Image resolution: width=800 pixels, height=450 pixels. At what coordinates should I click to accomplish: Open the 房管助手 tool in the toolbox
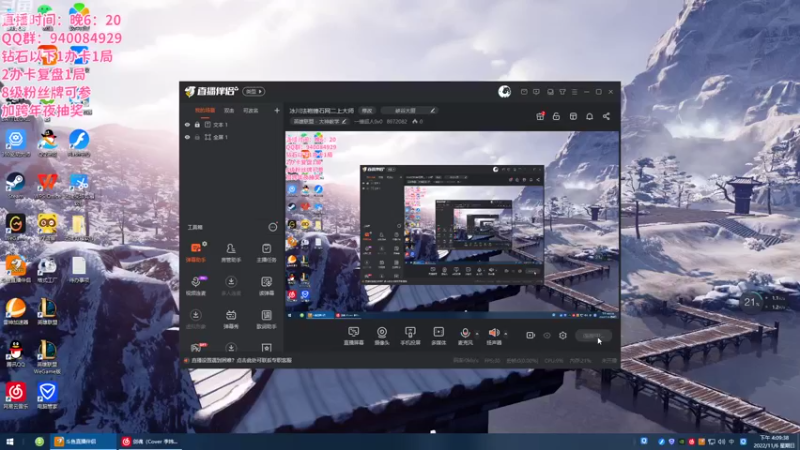(231, 253)
